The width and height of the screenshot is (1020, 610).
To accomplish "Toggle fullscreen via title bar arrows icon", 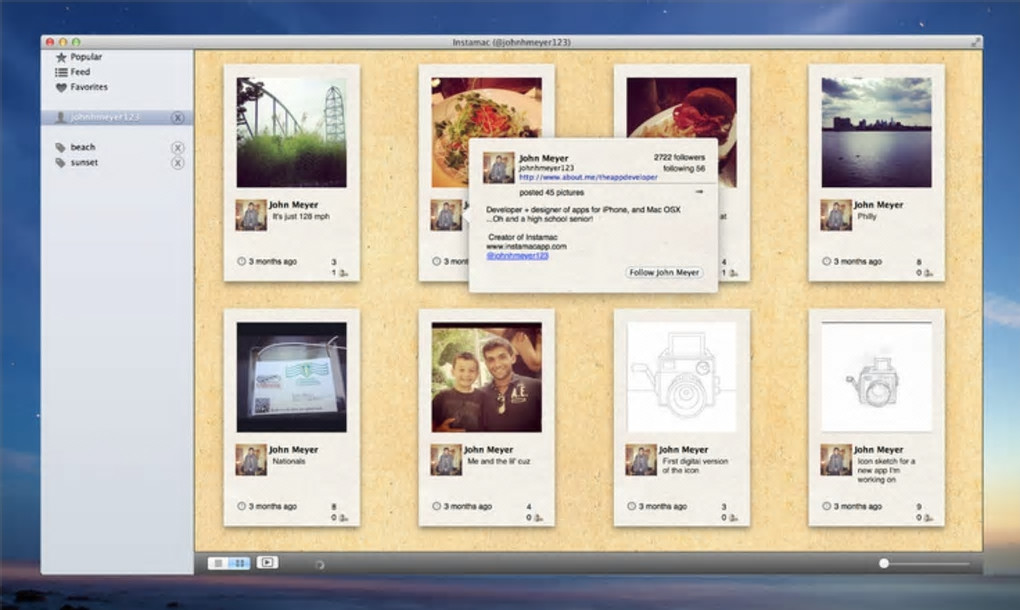I will (974, 42).
